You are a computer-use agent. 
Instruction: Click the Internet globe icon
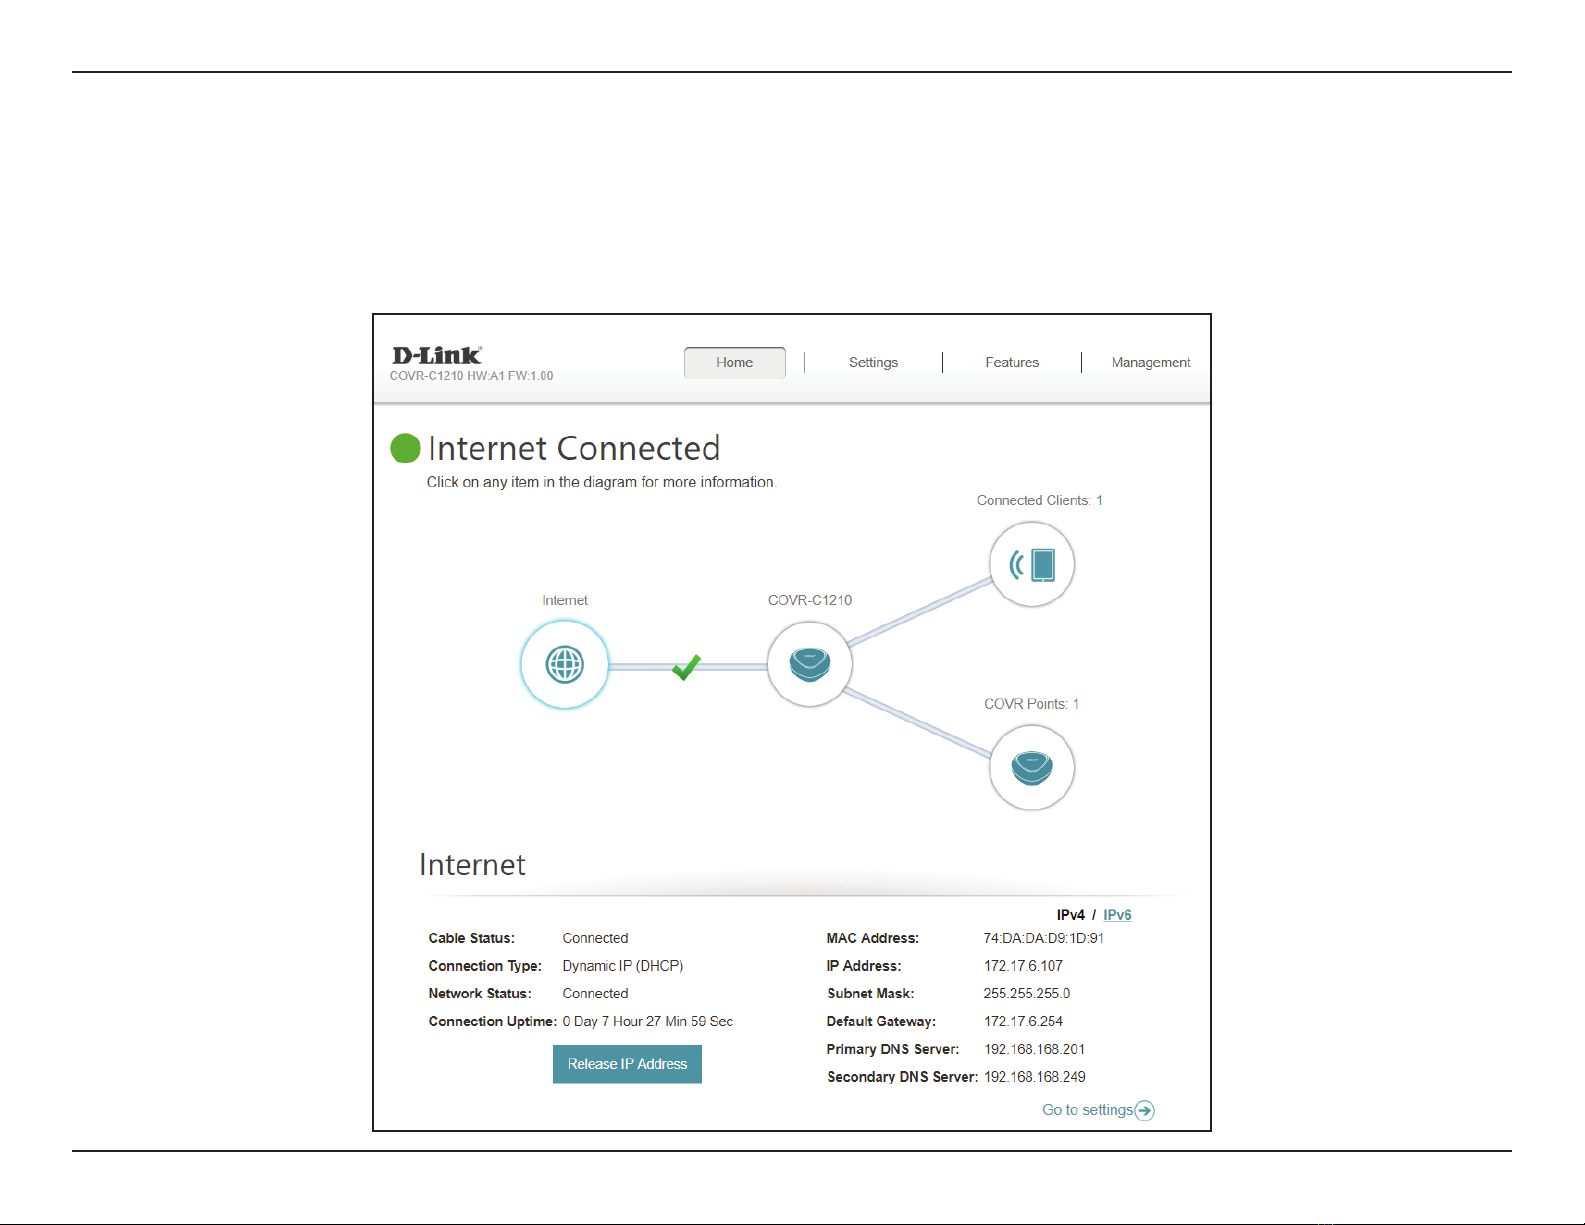(565, 664)
